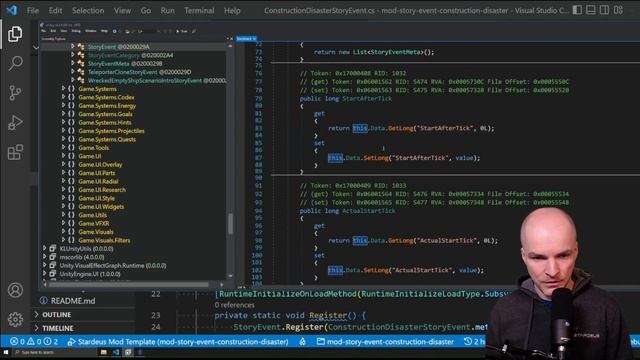
Task: Expand mscorlib assembly node
Action: (44, 257)
